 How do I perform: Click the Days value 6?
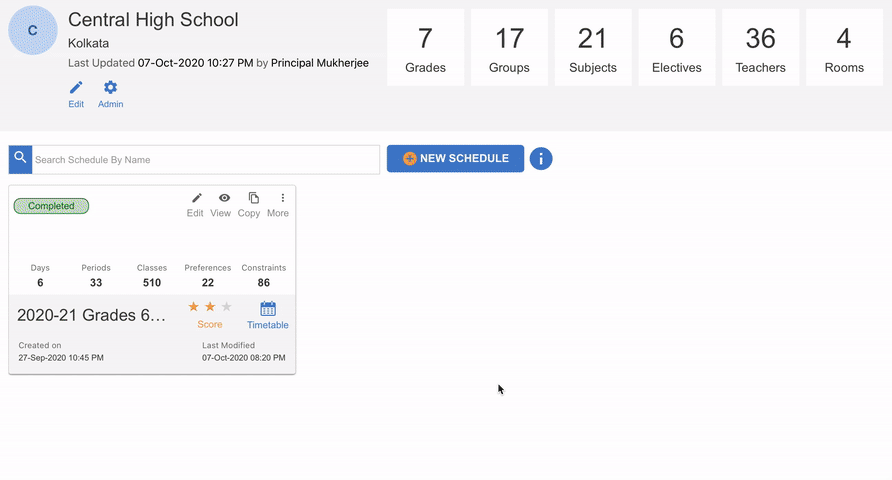pos(40,283)
